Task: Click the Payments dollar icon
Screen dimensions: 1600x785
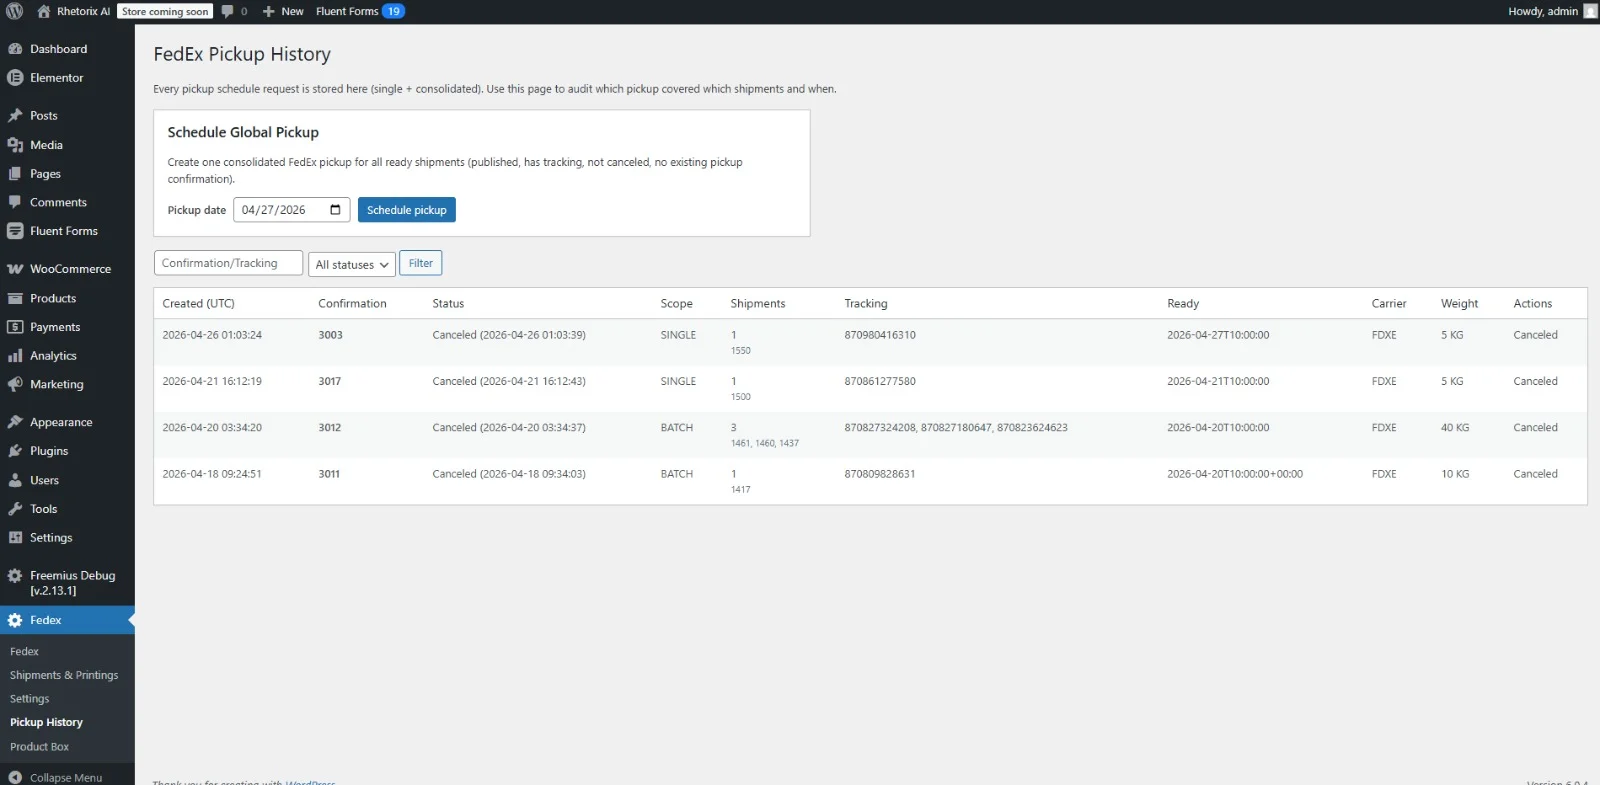Action: (15, 327)
